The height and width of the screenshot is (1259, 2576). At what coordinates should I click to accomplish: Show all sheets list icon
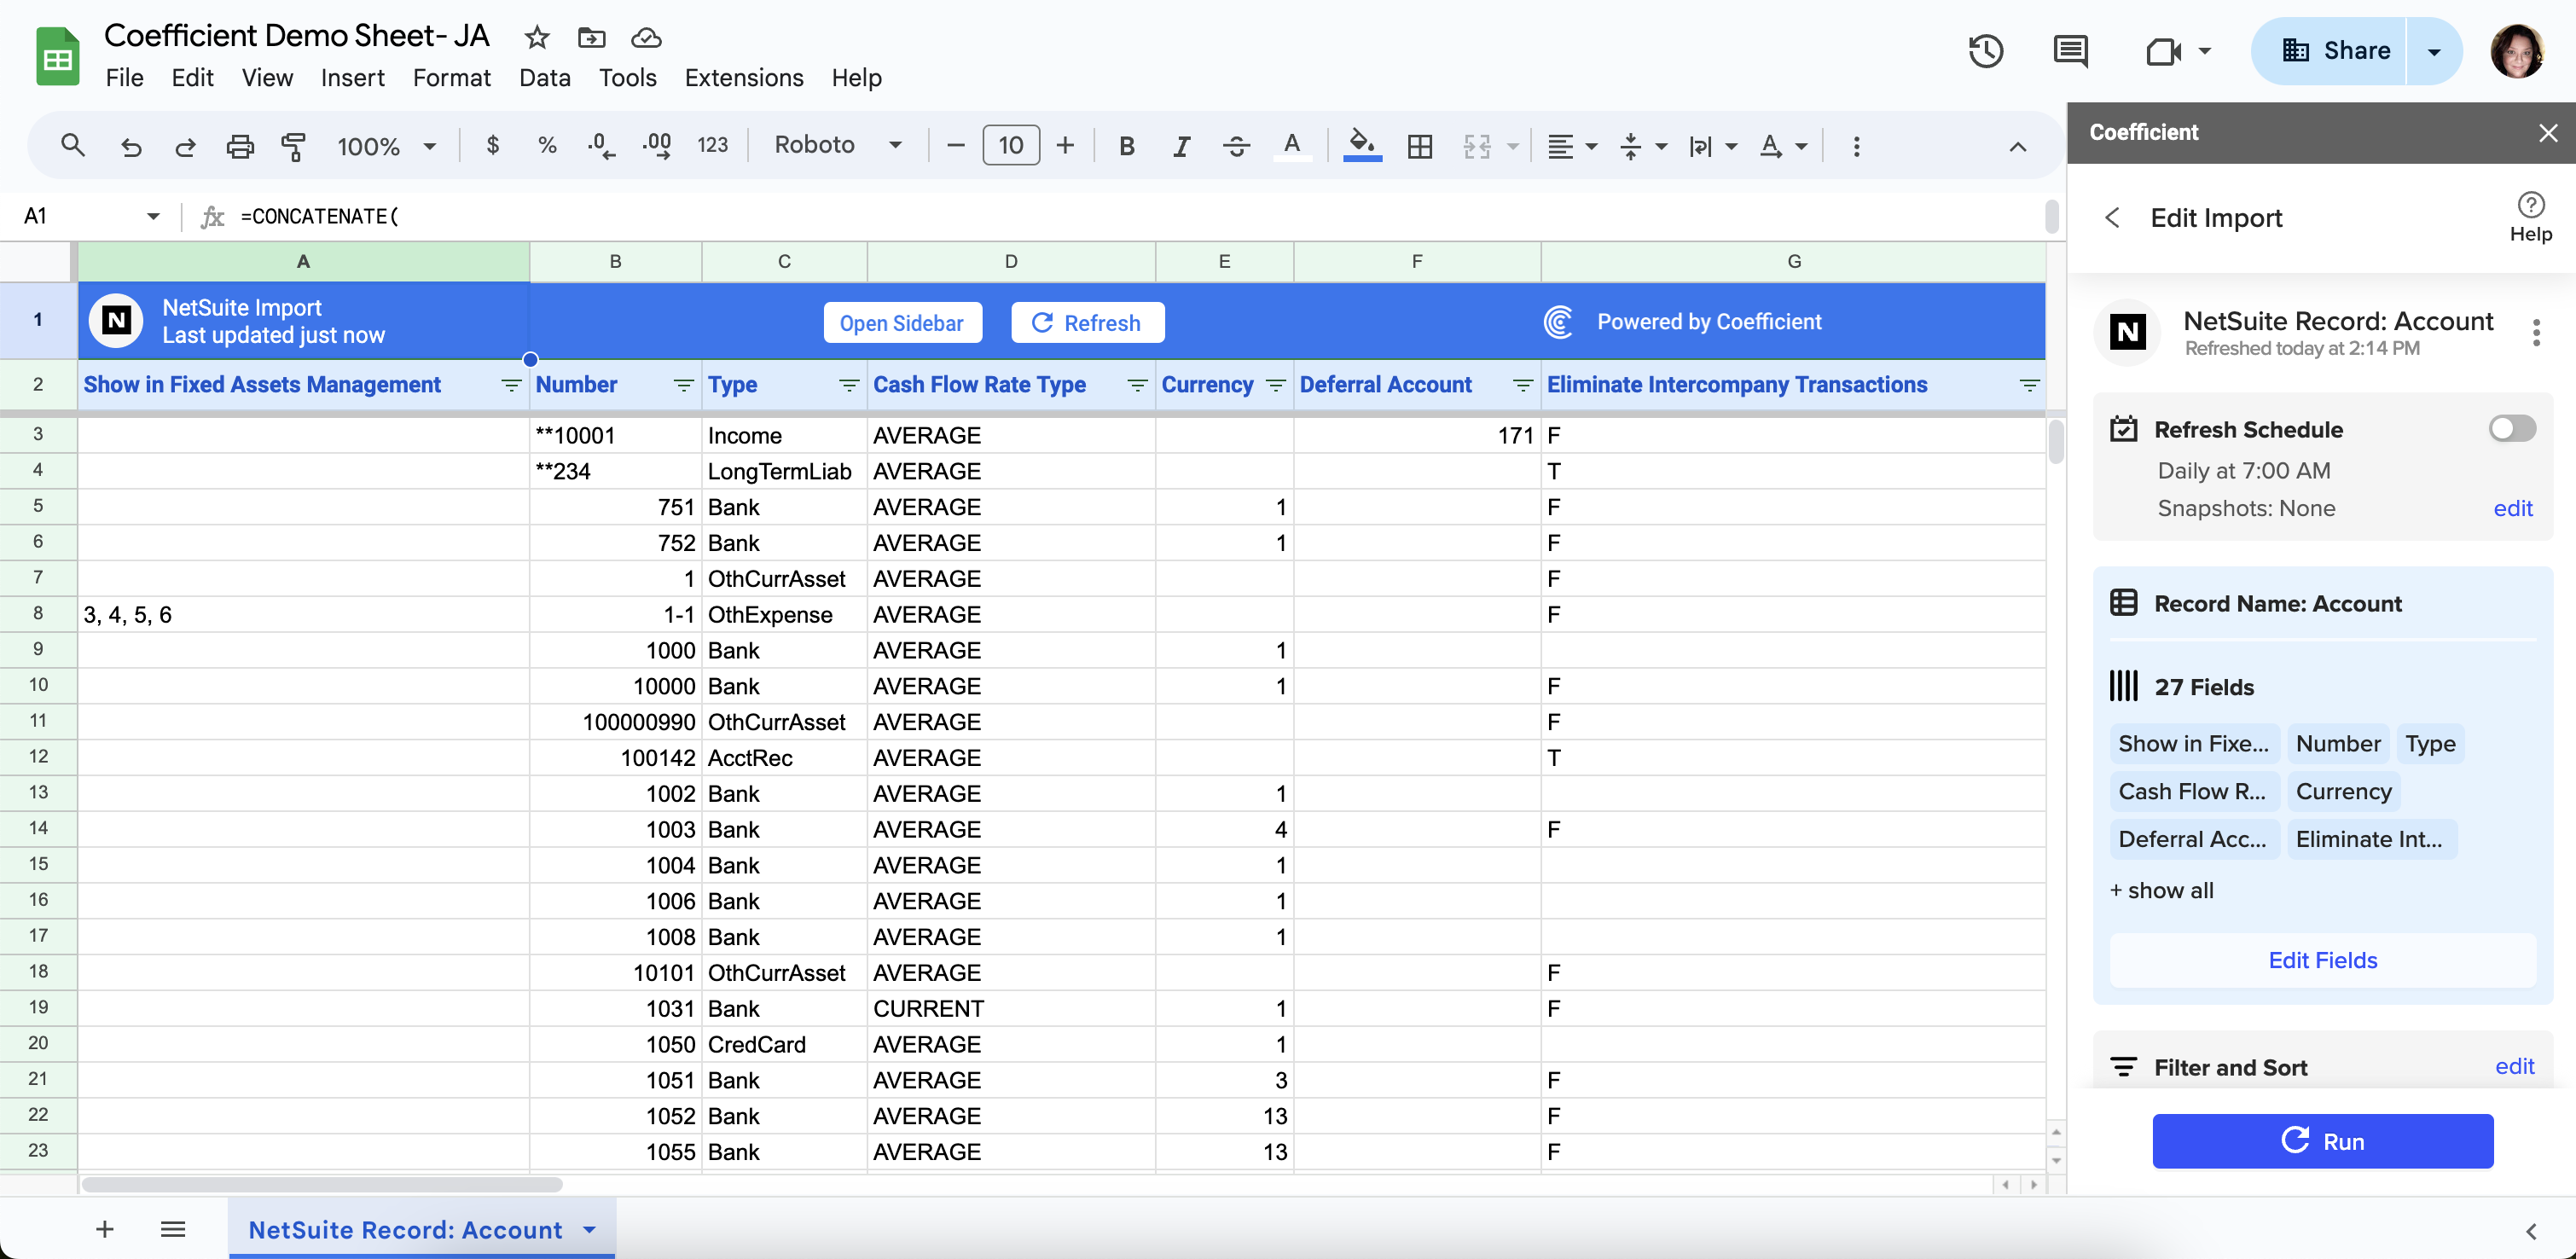[x=172, y=1229]
